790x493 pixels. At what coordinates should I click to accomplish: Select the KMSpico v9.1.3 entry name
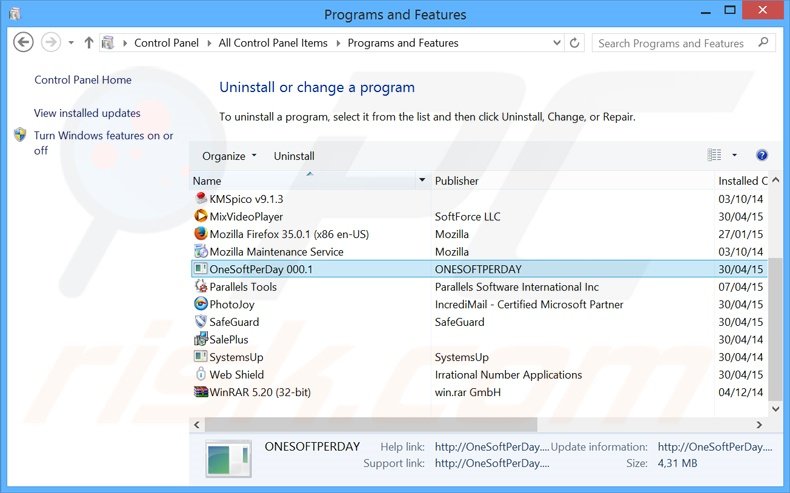click(x=246, y=199)
